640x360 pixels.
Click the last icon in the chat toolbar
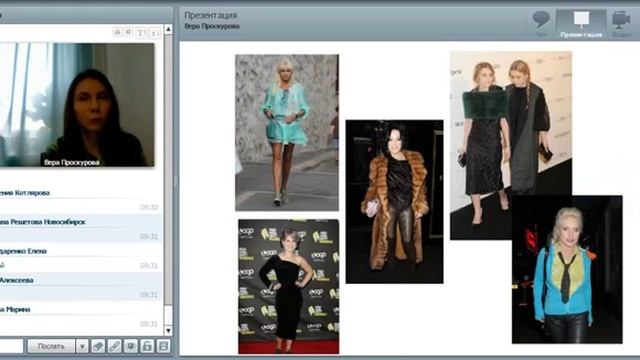pos(163,346)
